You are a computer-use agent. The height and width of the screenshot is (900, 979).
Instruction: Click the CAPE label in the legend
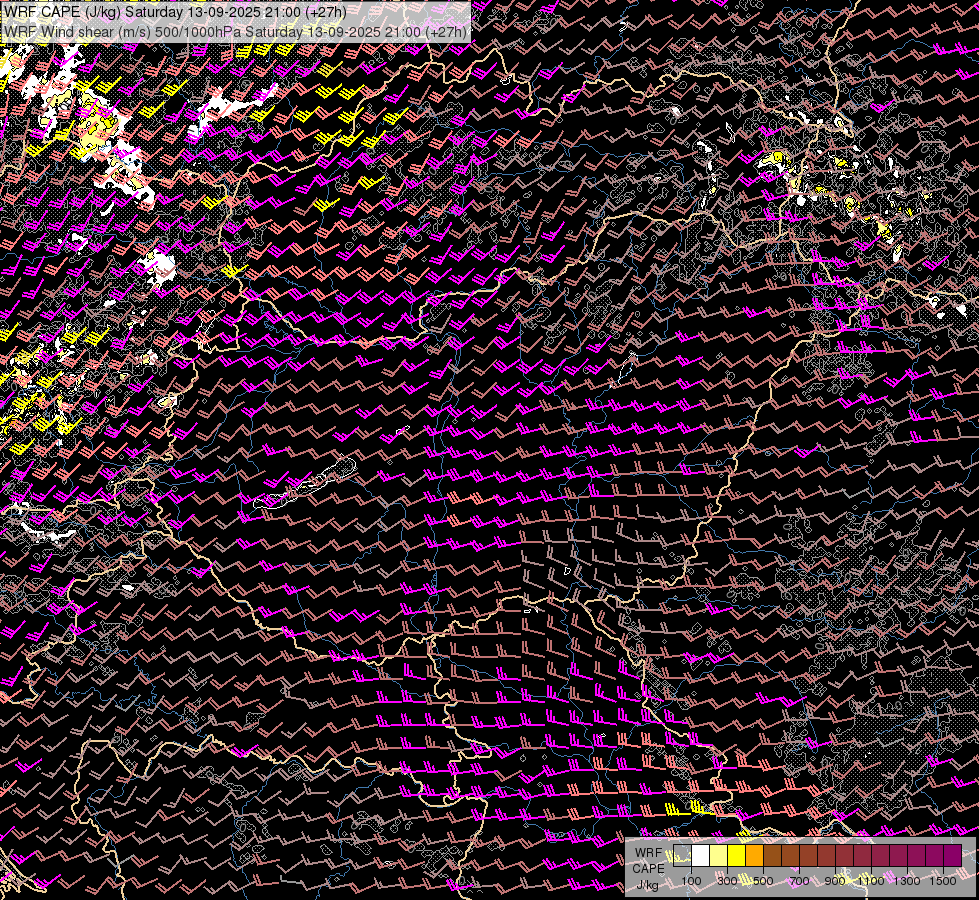click(x=648, y=868)
